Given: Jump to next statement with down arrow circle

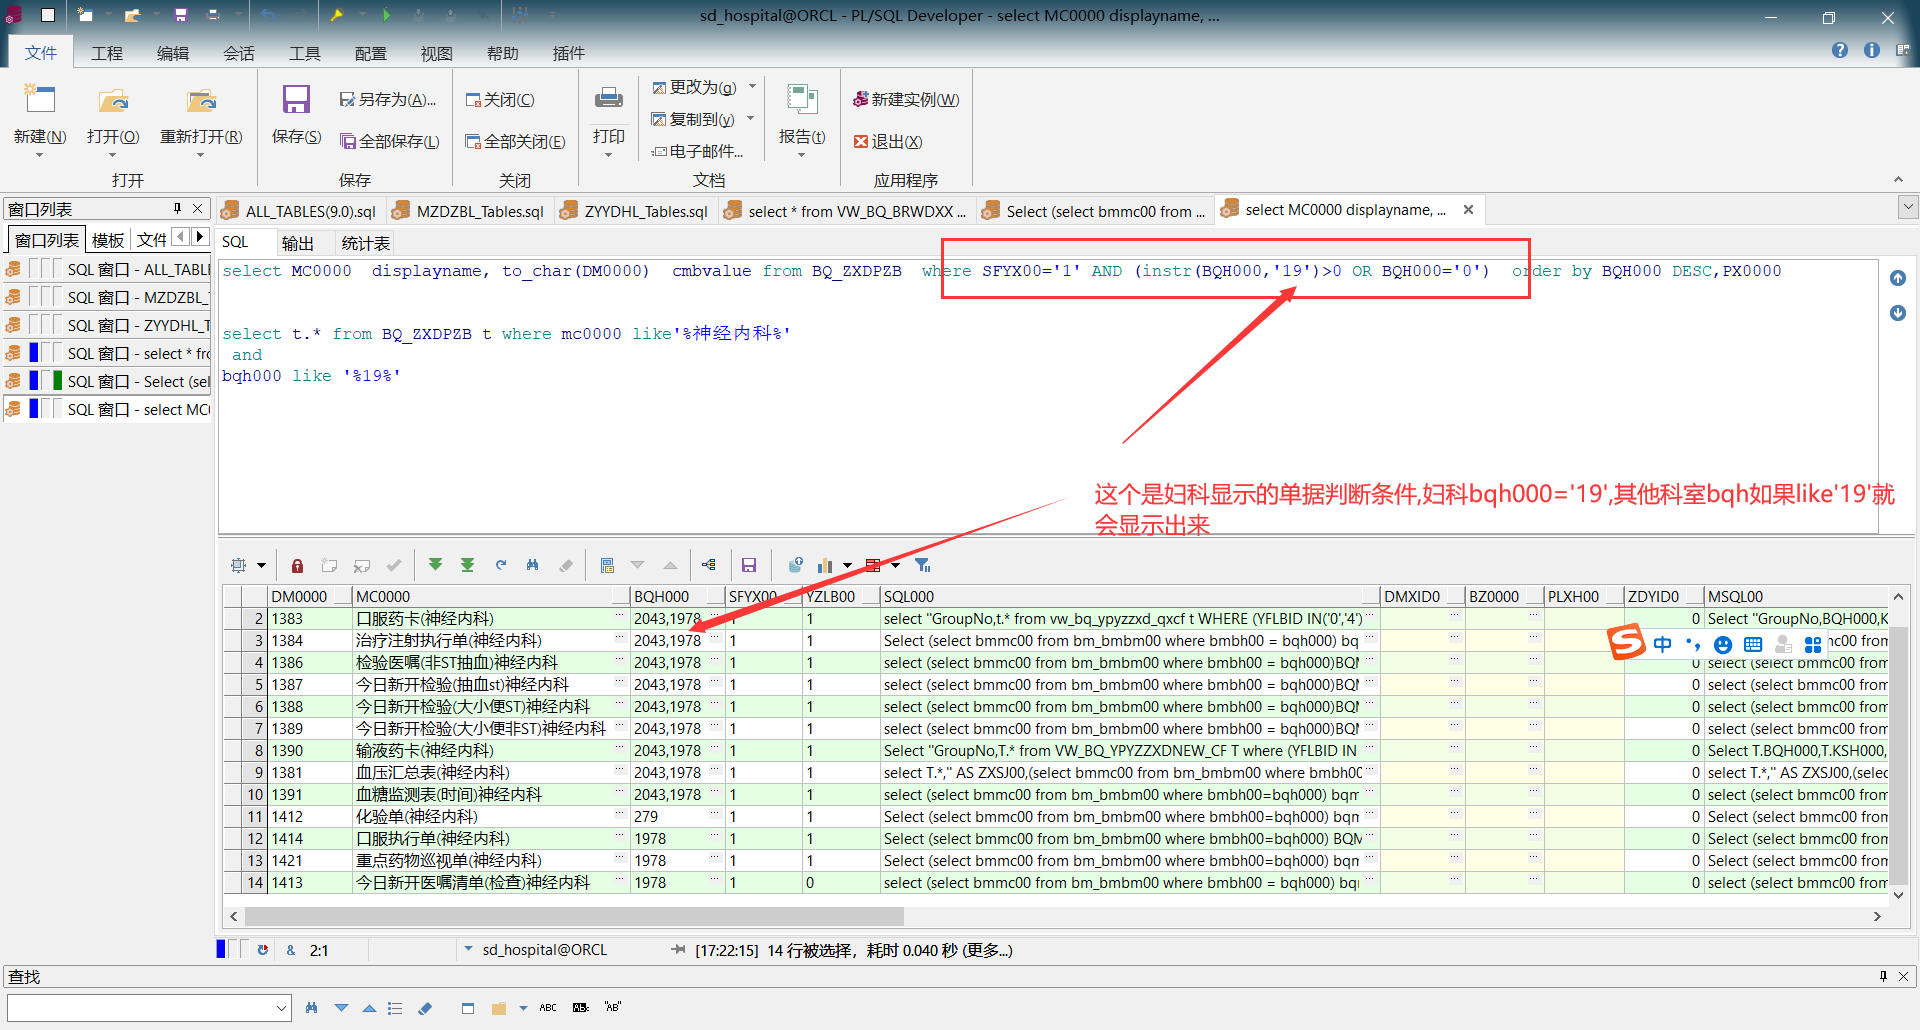Looking at the screenshot, I should [1898, 313].
